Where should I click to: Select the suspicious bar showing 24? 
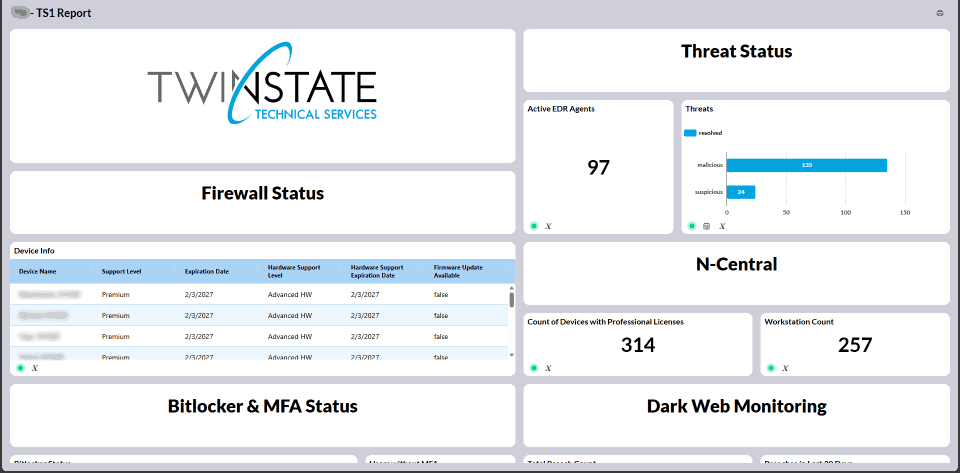pyautogui.click(x=741, y=192)
